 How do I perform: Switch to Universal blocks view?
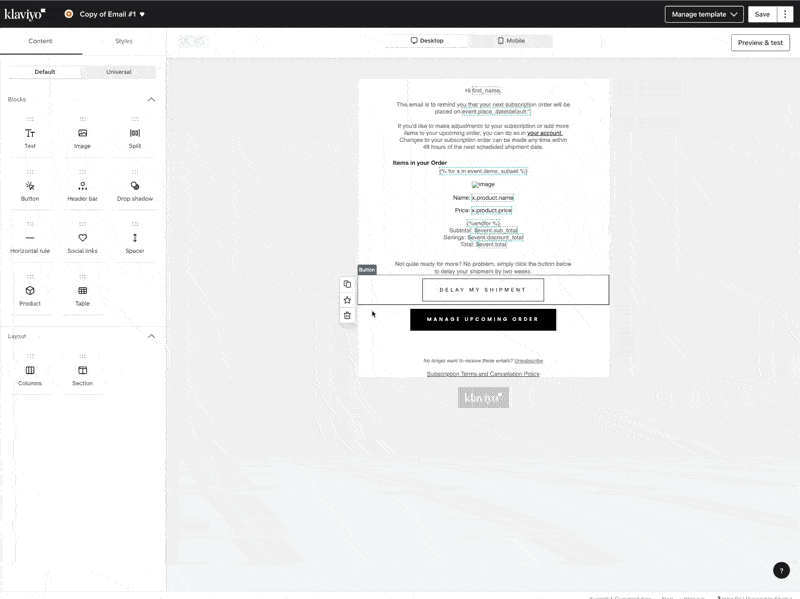click(x=117, y=72)
